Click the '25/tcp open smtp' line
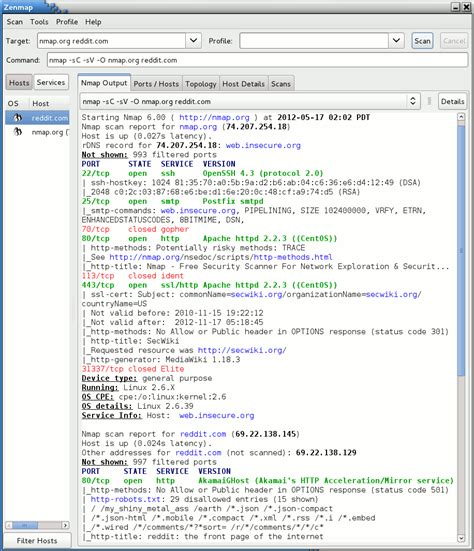This screenshot has height=551, width=474. (172, 201)
